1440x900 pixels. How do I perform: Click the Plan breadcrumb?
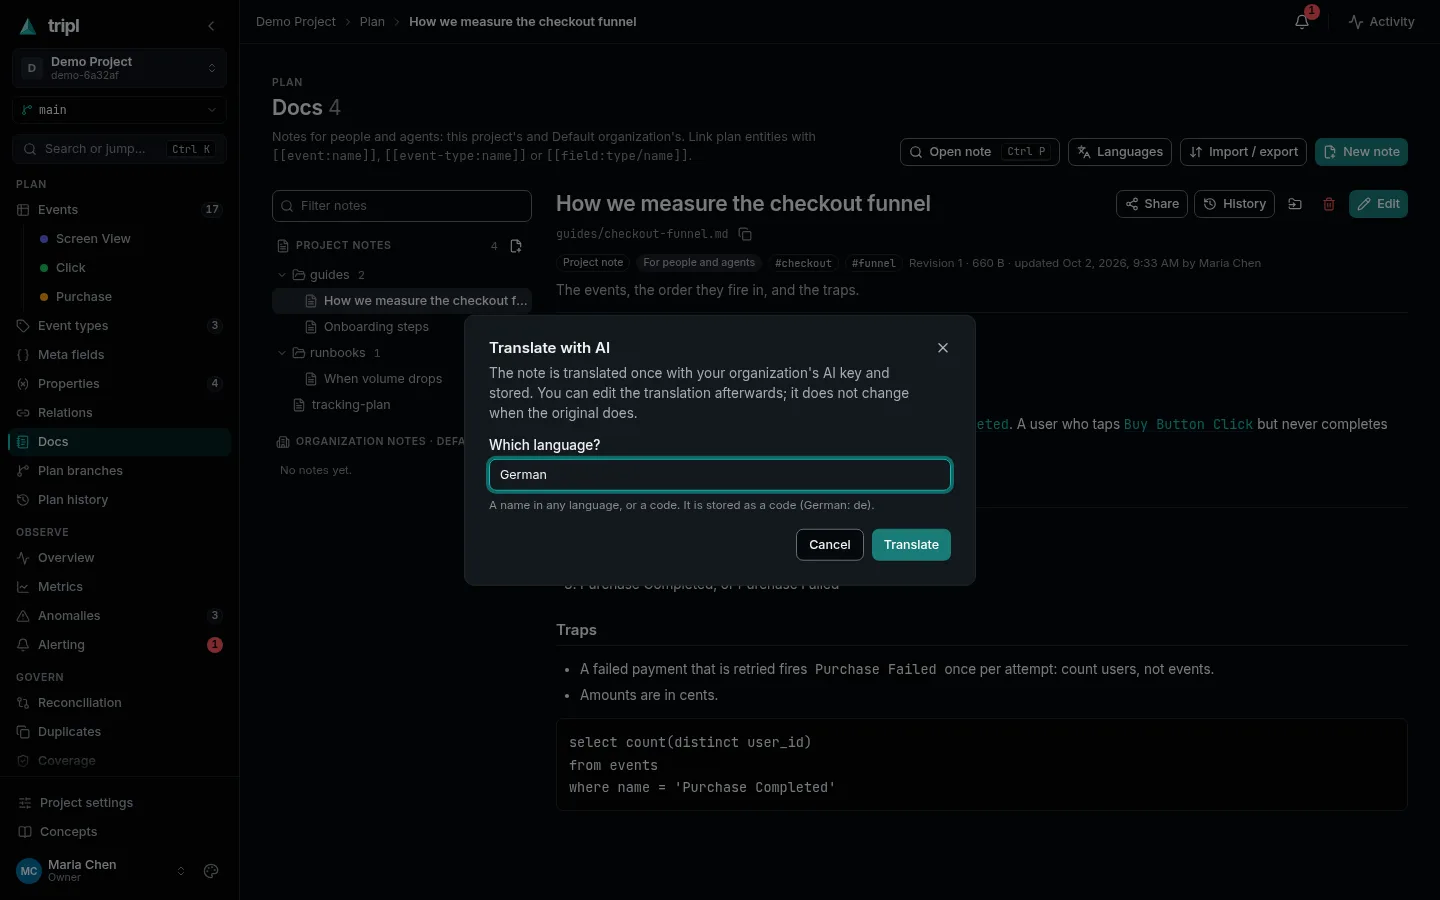372,22
